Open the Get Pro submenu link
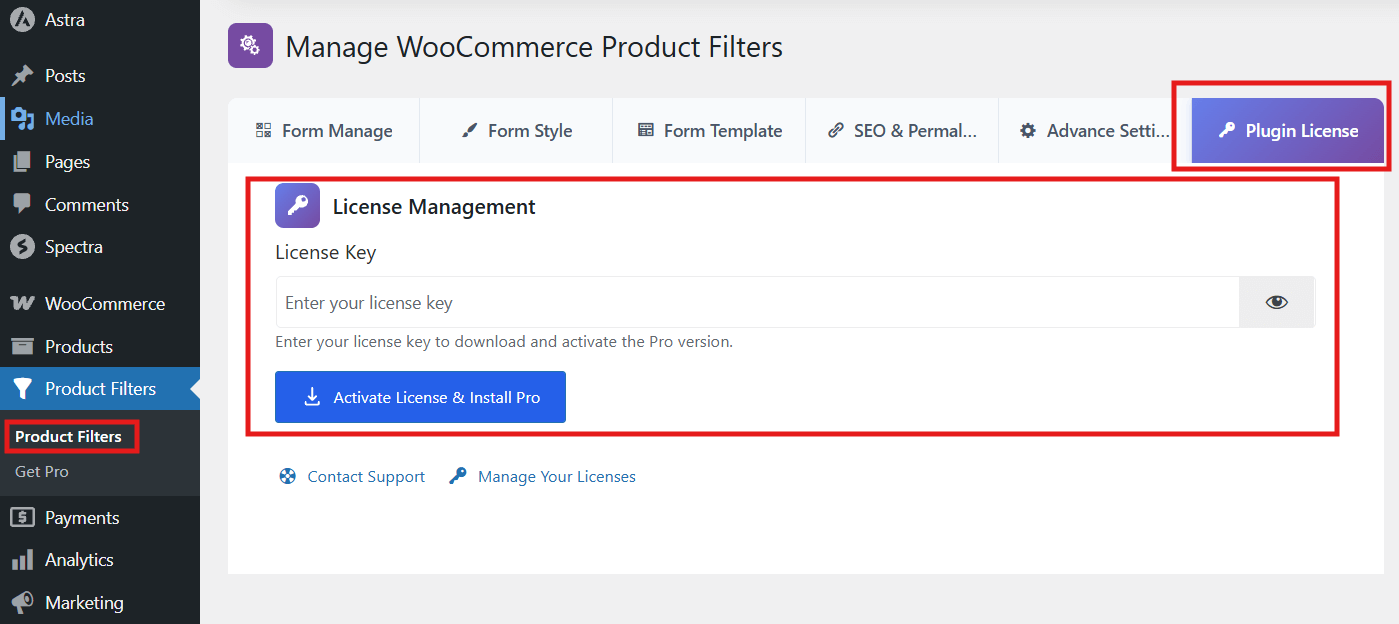This screenshot has height=624, width=1399. point(42,472)
